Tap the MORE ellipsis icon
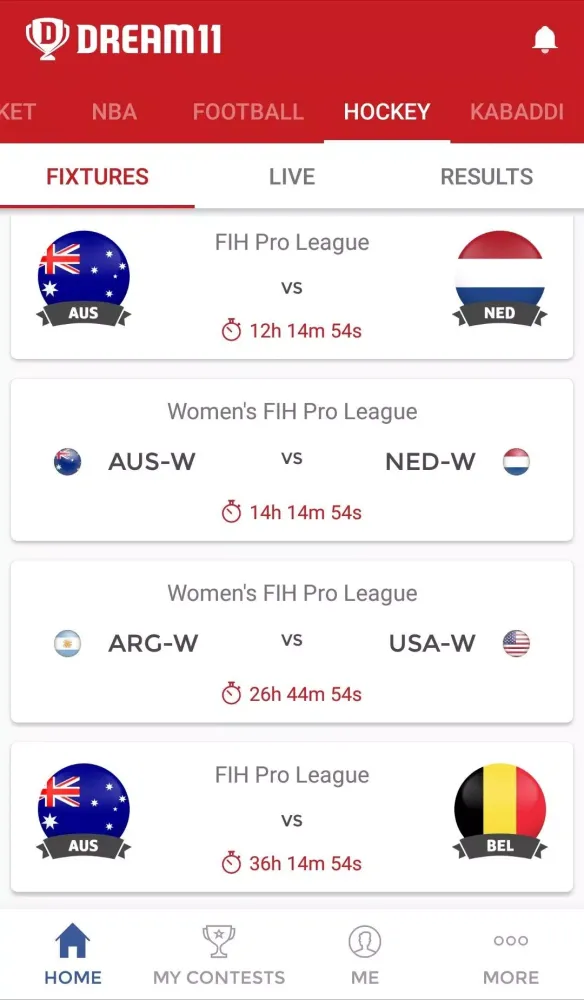 tap(510, 940)
